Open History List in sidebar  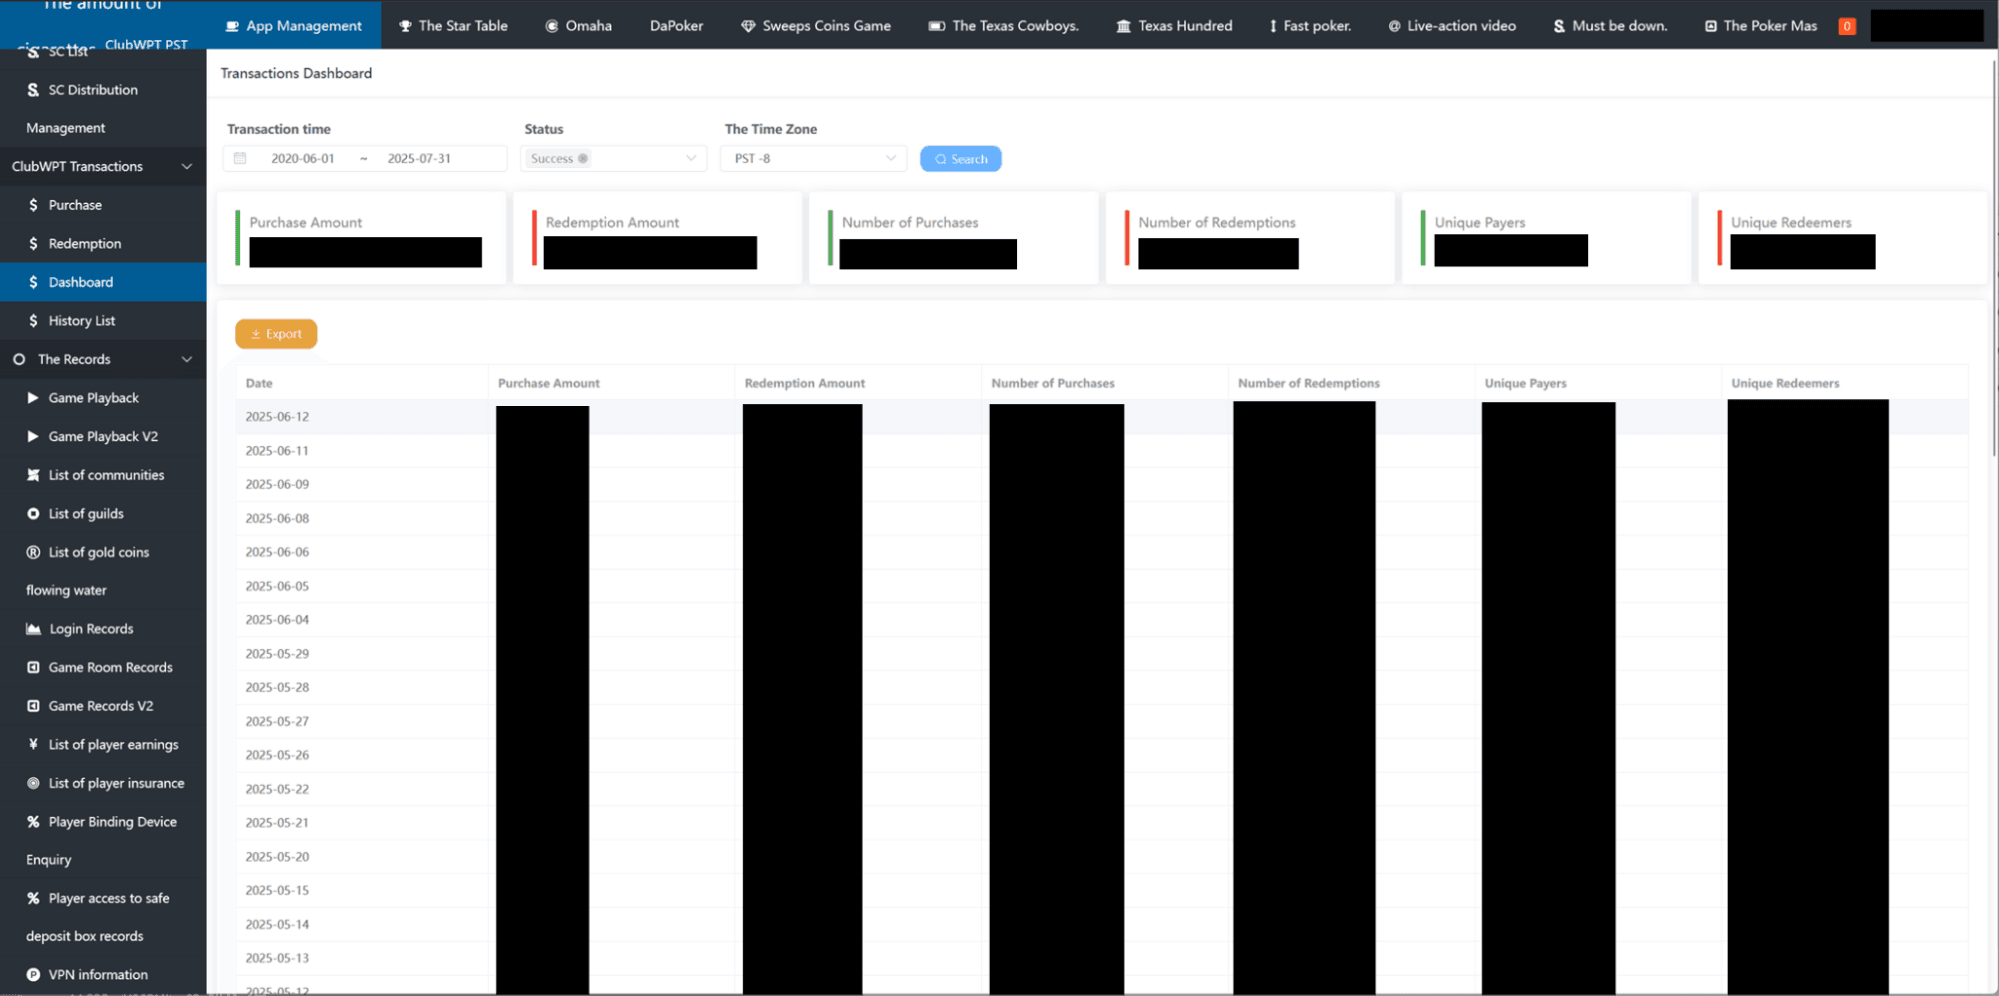(x=82, y=321)
